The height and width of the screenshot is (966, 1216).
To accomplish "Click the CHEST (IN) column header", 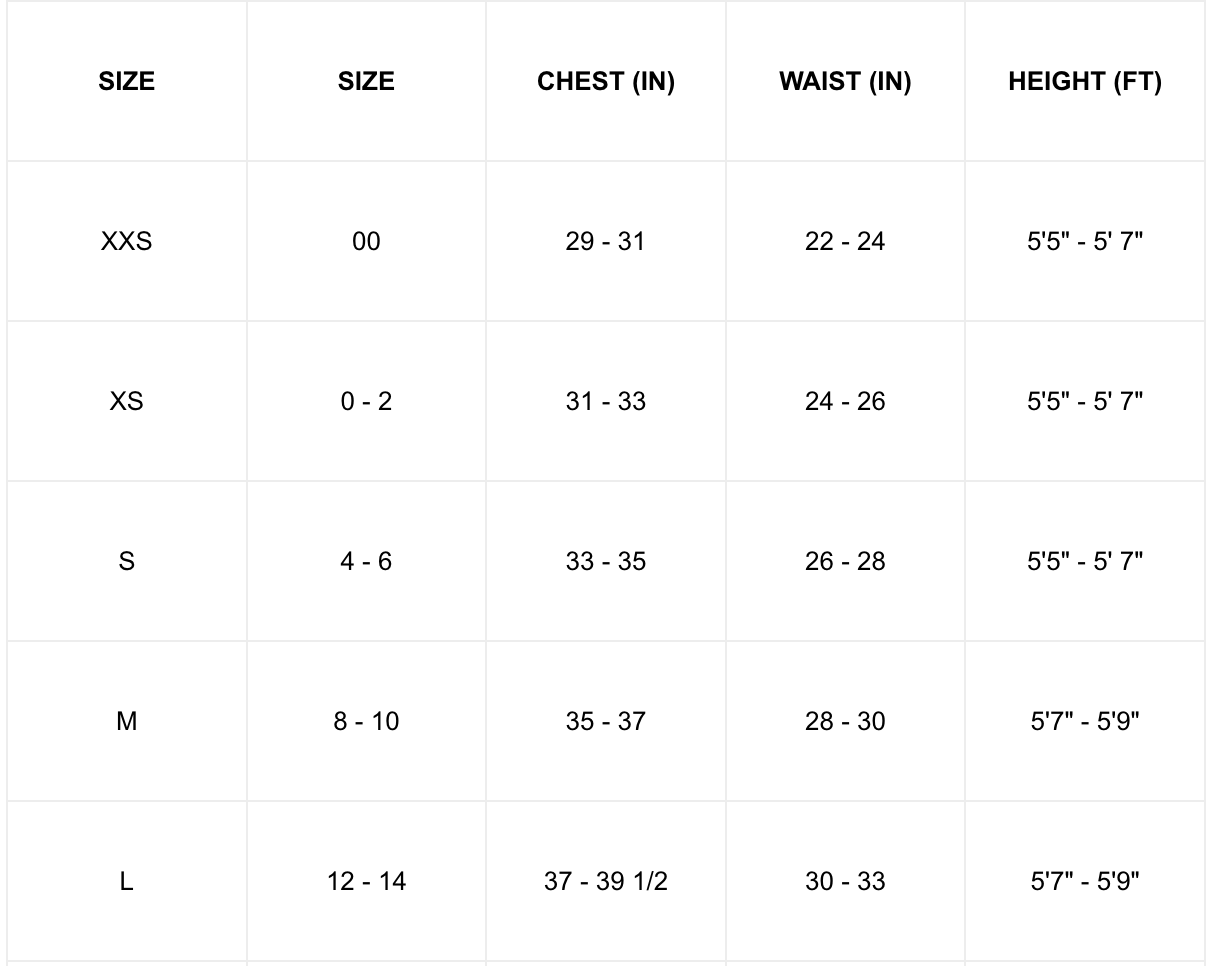I will 605,82.
